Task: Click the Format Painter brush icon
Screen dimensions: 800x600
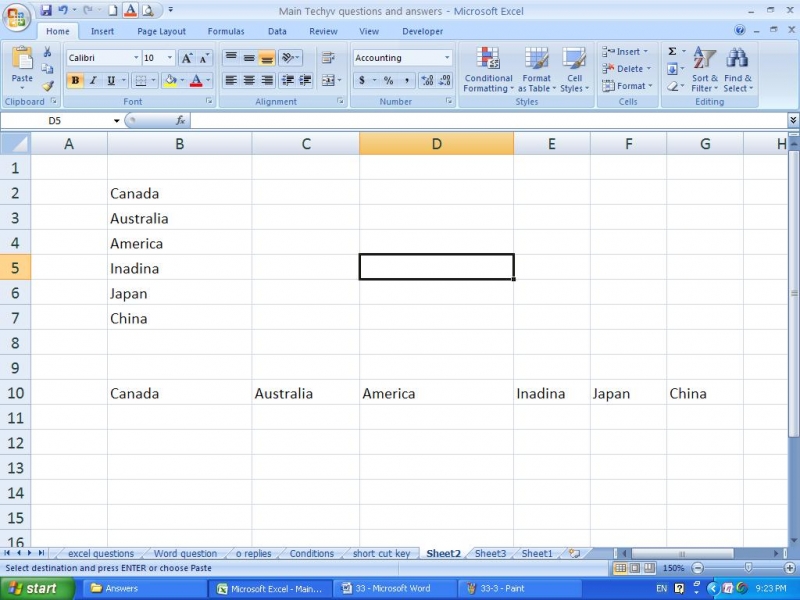Action: [48, 86]
